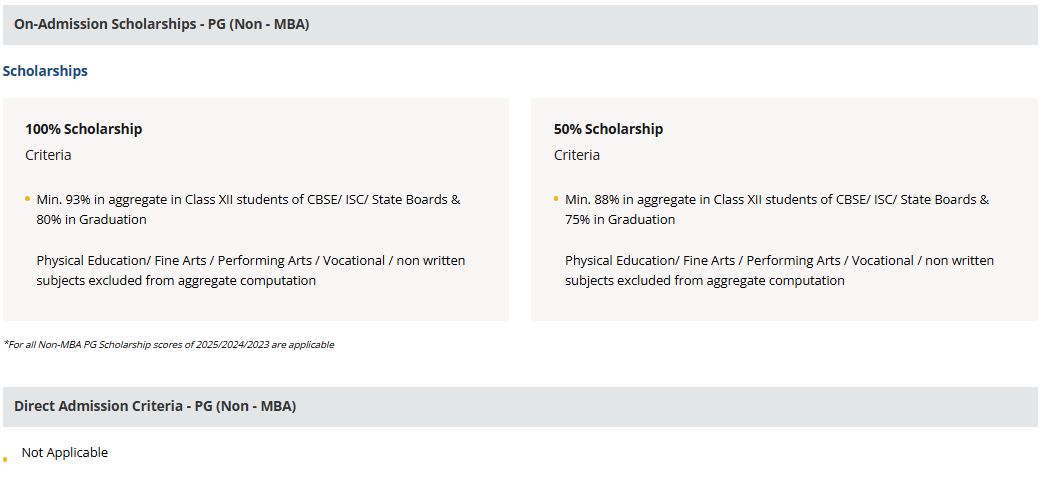Click the 100% Scholarship title
The image size is (1045, 479).
pos(84,129)
